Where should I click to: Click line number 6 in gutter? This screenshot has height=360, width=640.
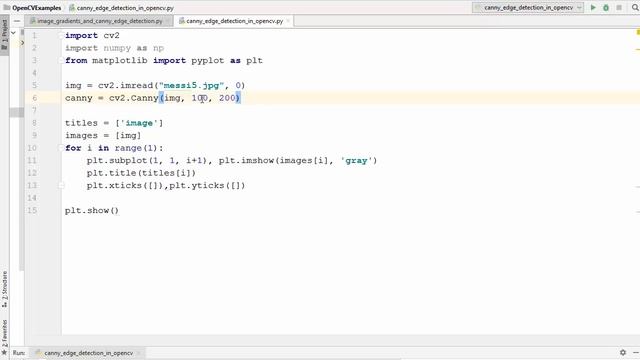(x=34, y=98)
